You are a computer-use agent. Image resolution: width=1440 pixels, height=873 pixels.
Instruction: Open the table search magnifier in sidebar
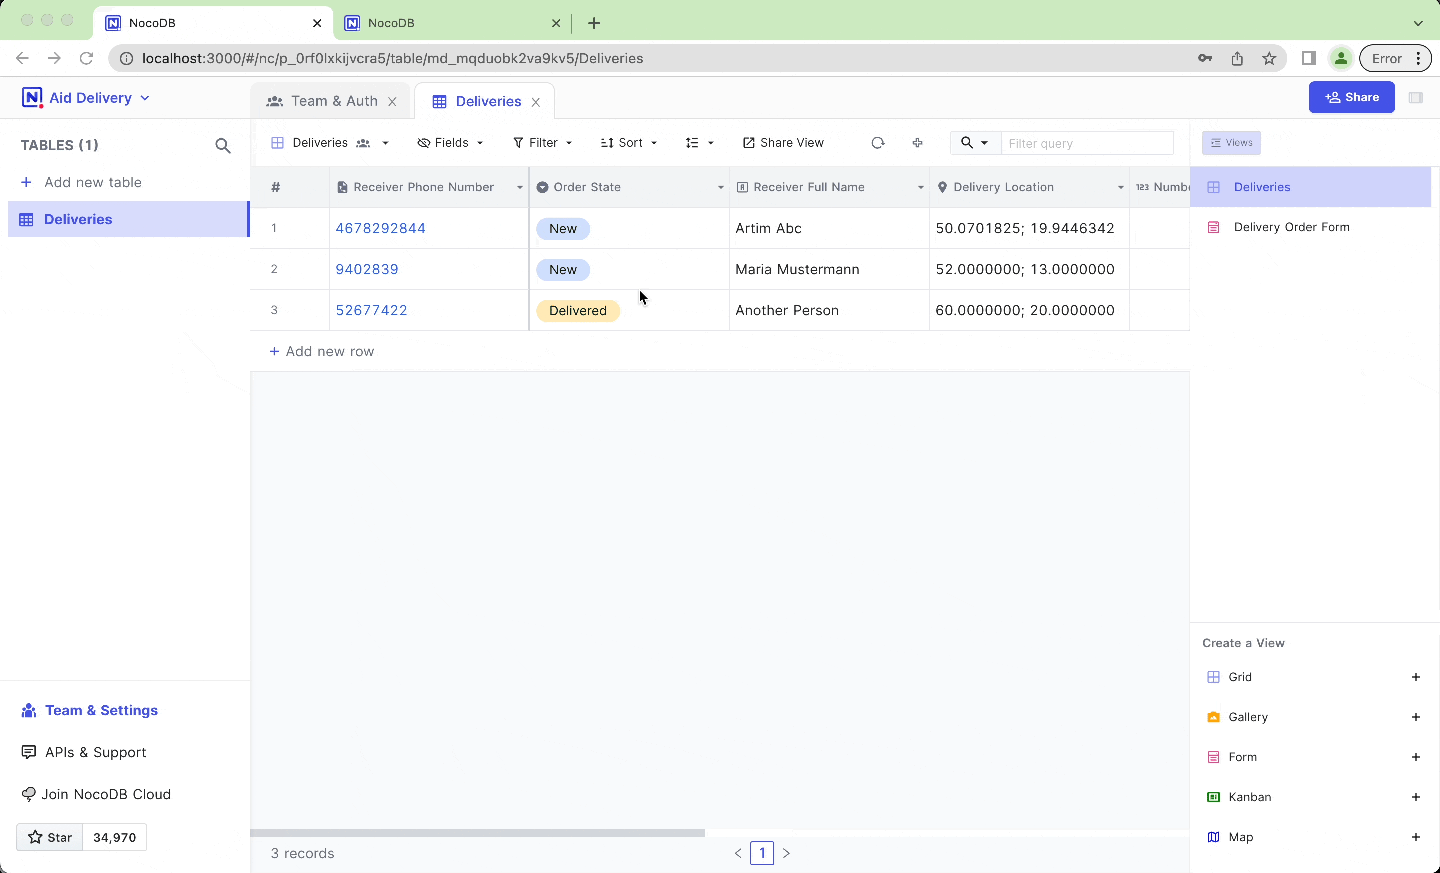click(223, 146)
